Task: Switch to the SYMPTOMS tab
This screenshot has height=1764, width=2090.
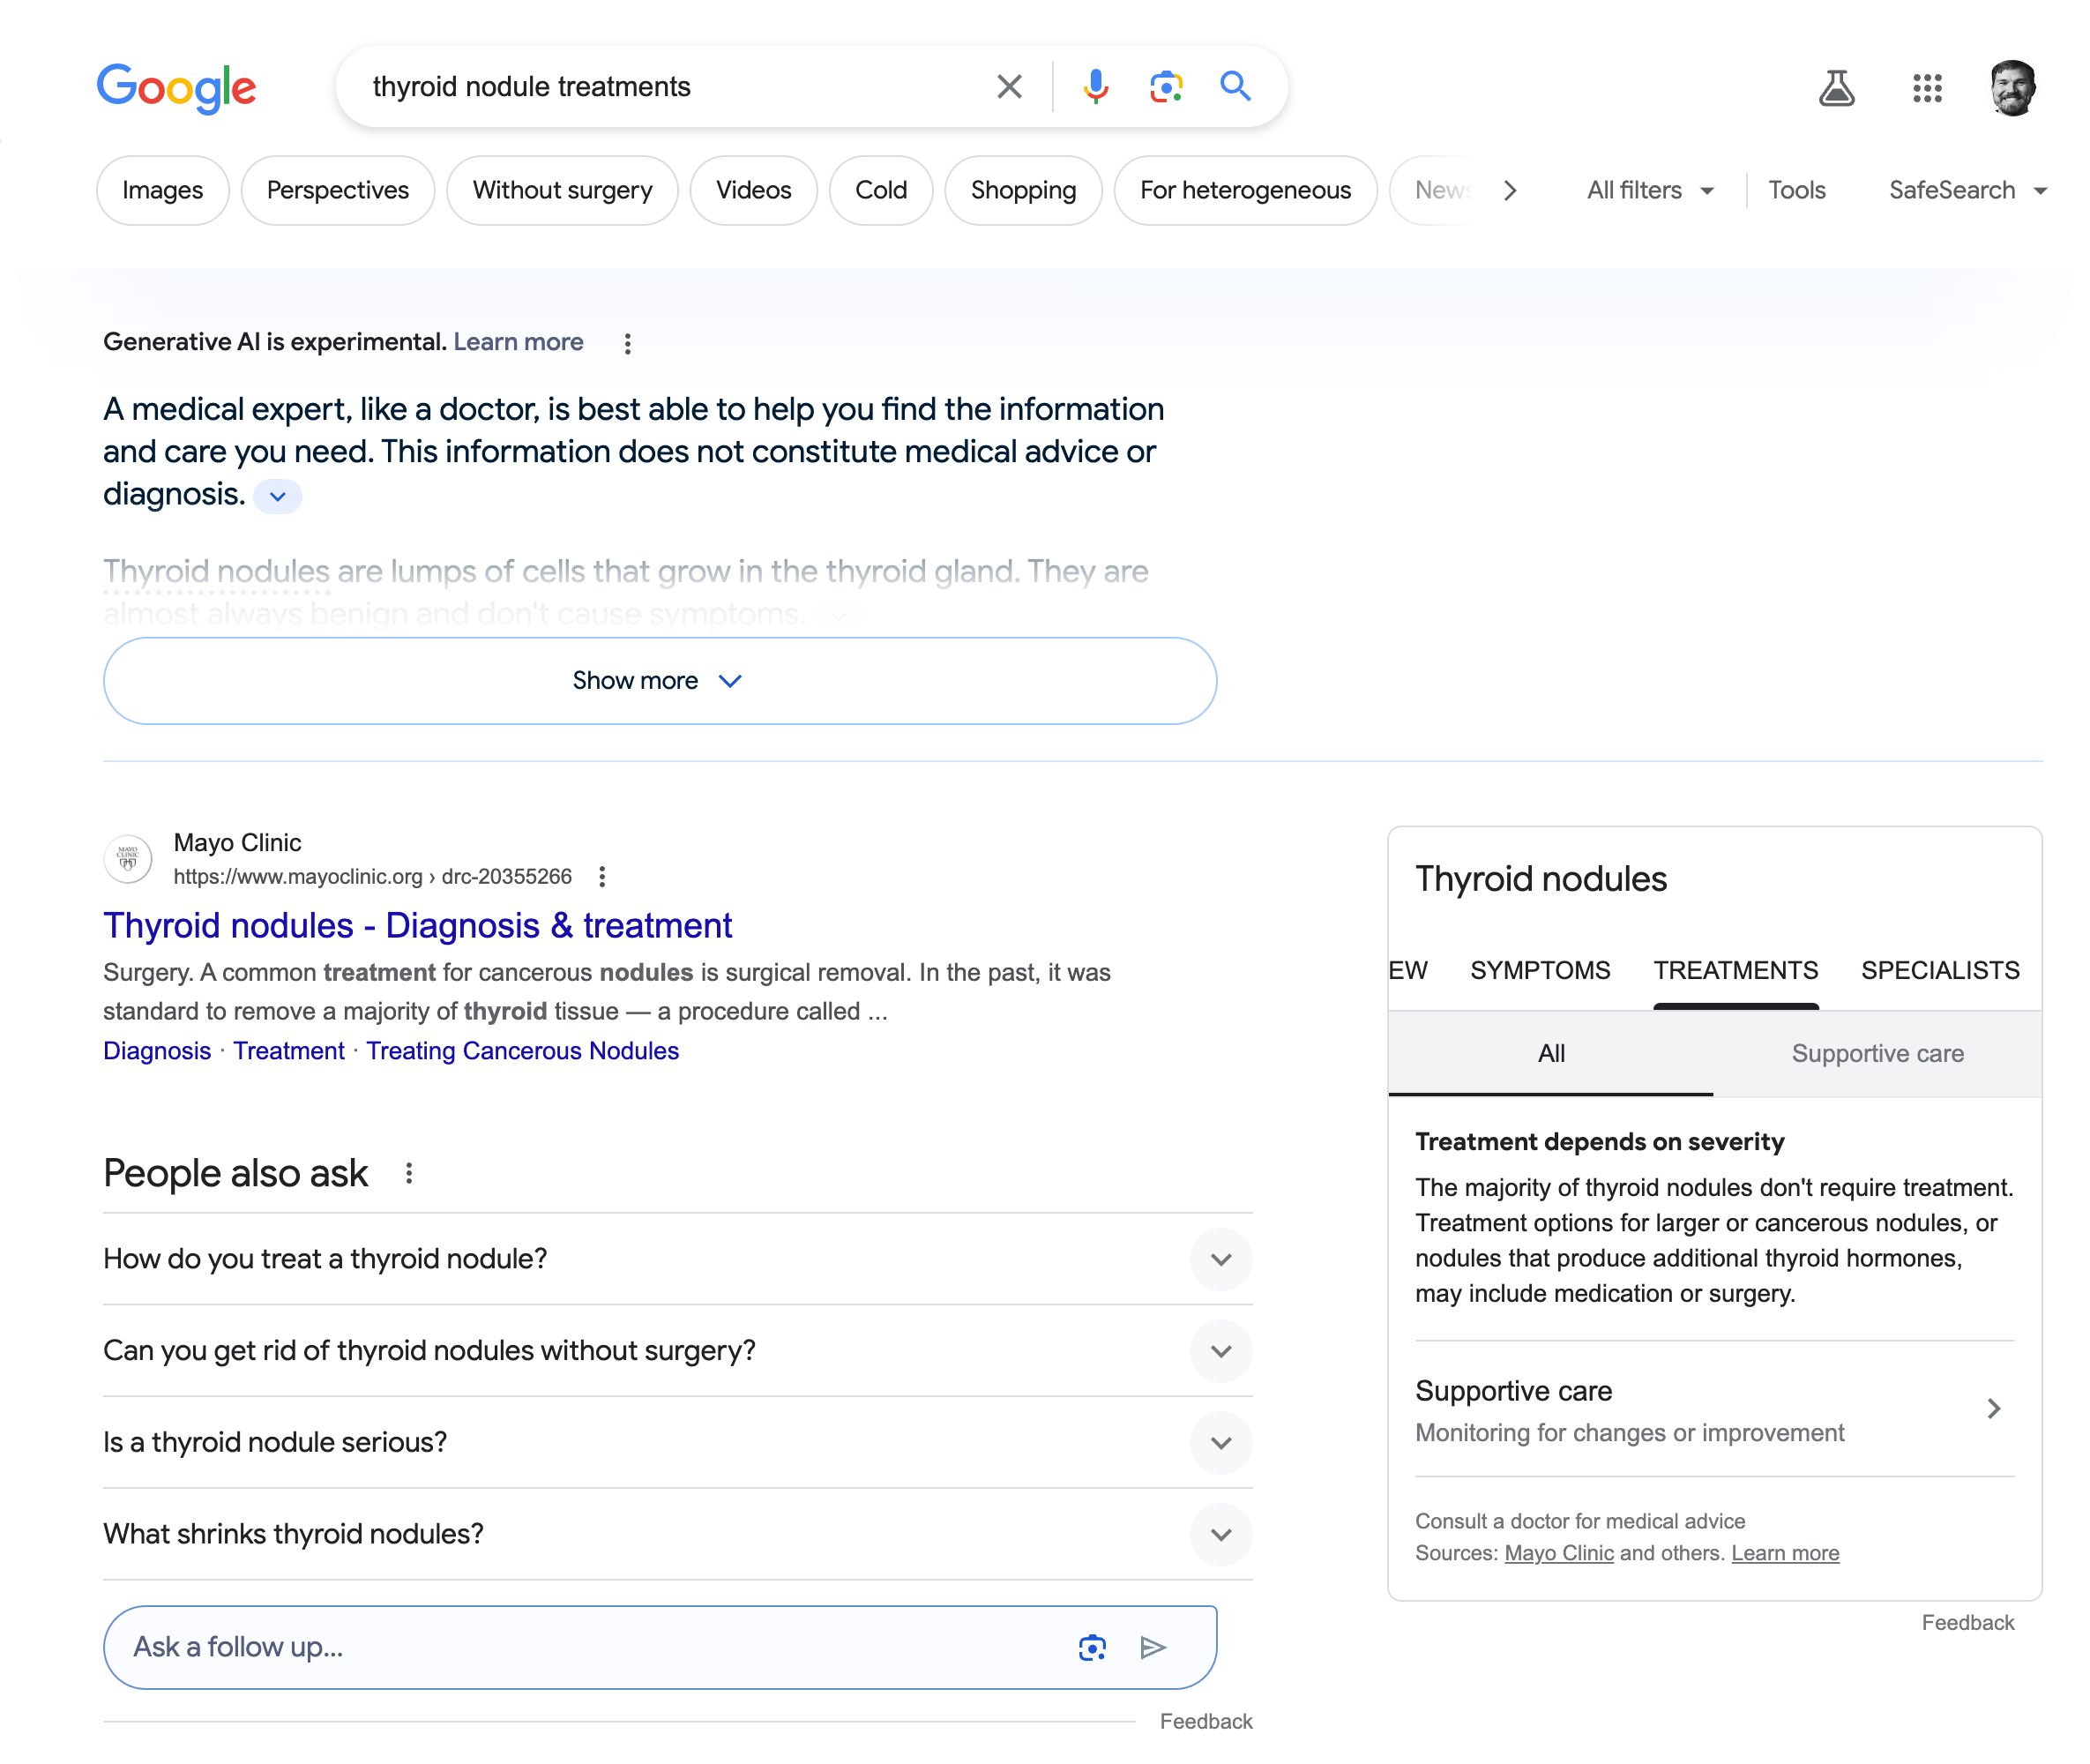Action: click(1539, 970)
